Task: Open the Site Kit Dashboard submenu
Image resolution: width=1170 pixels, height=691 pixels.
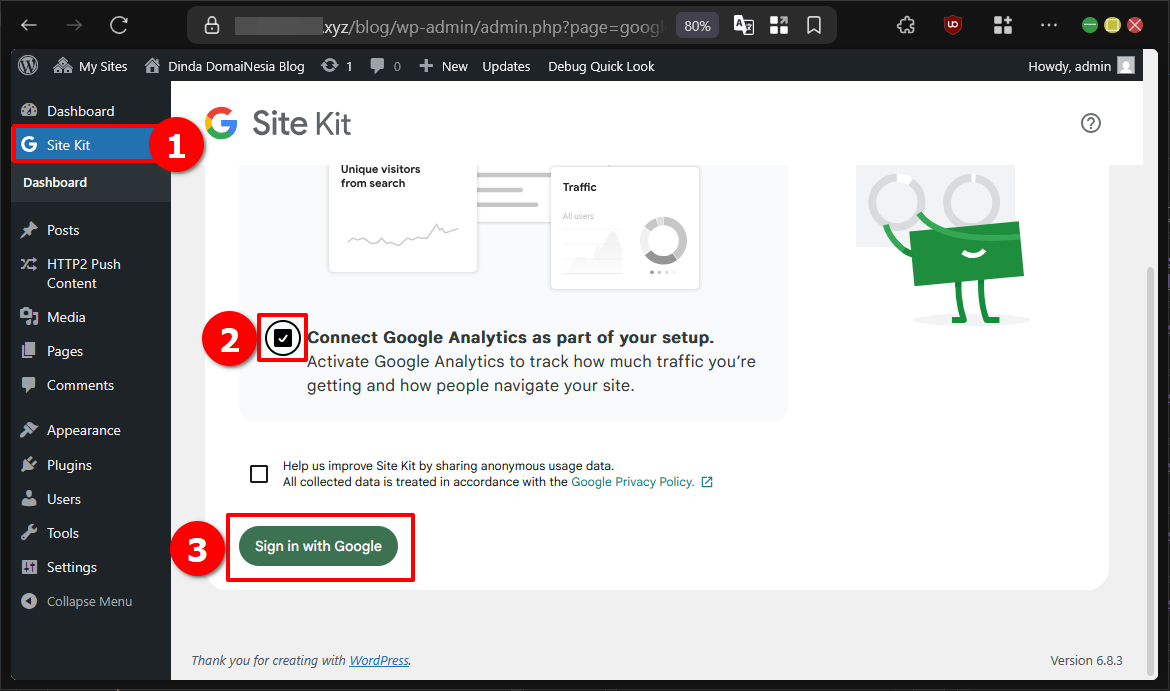Action: click(x=55, y=182)
